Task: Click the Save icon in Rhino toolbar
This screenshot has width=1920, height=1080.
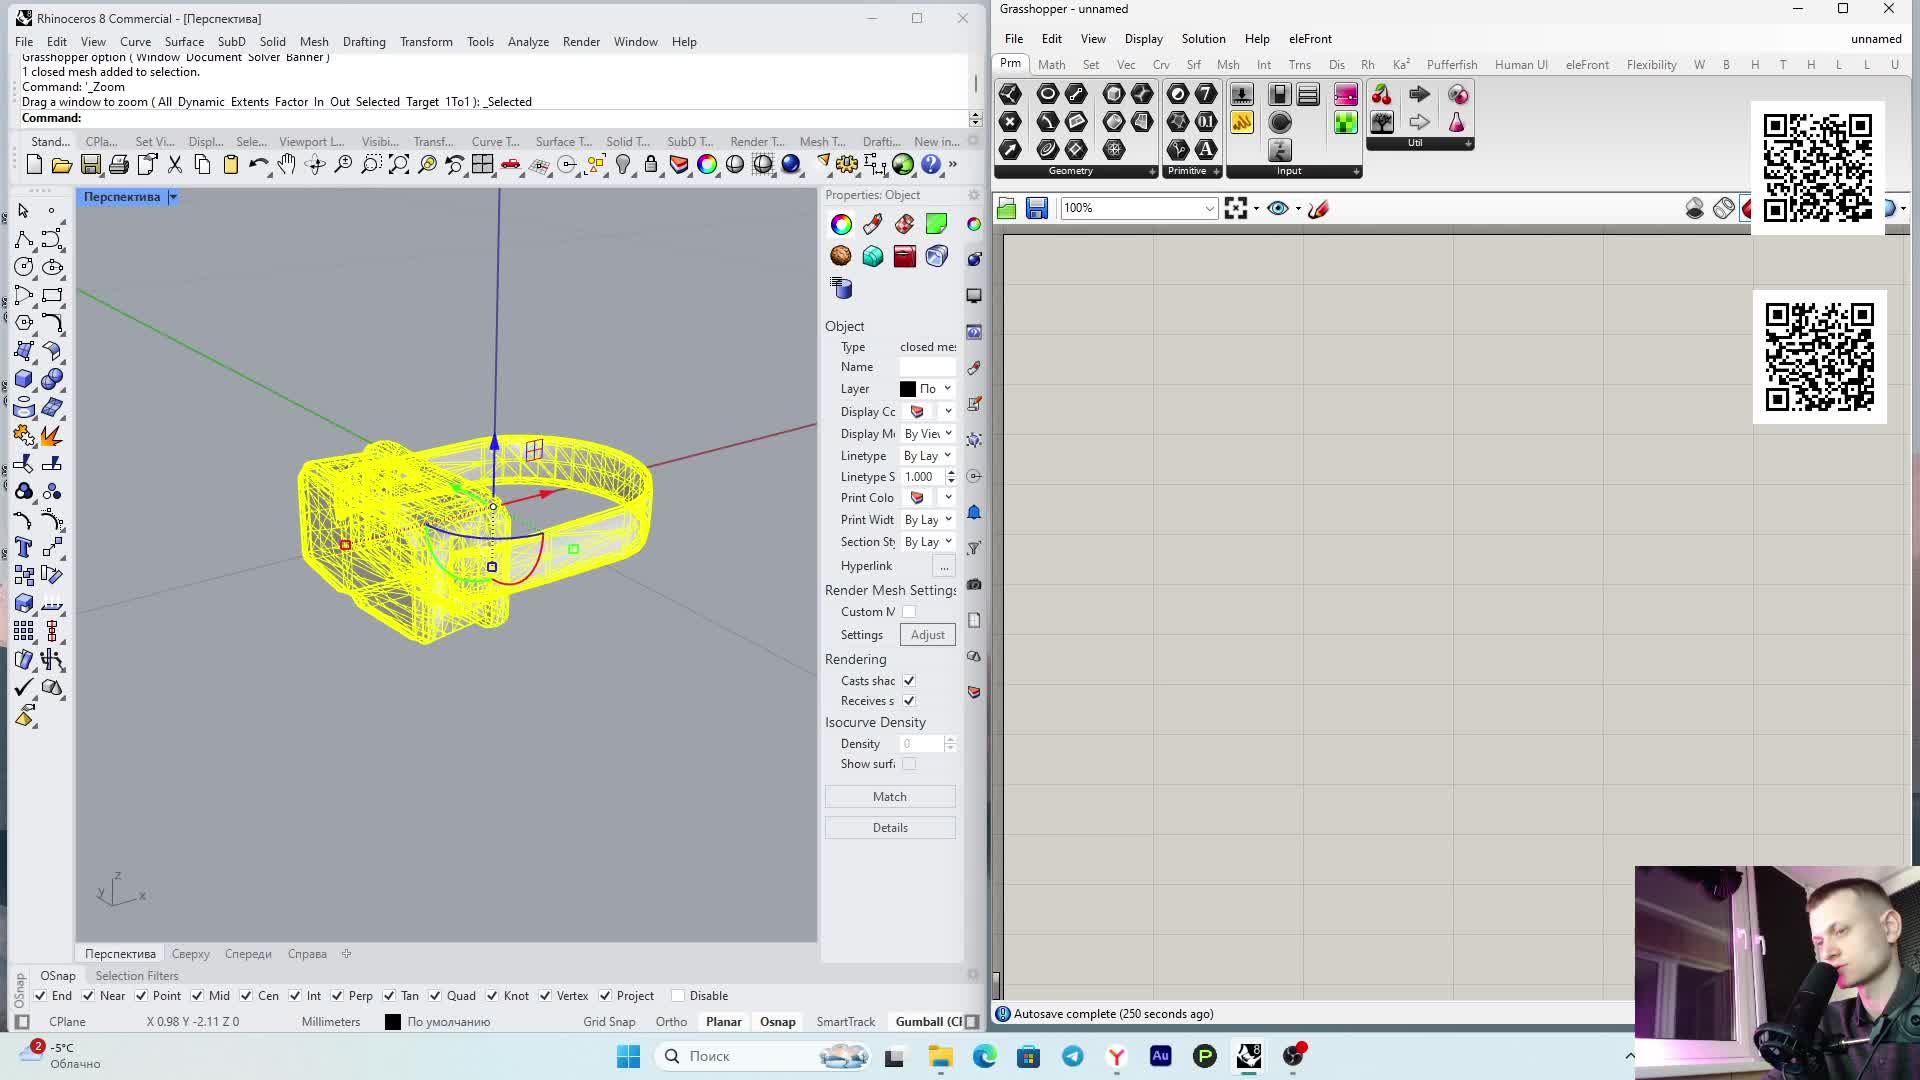Action: [x=91, y=165]
